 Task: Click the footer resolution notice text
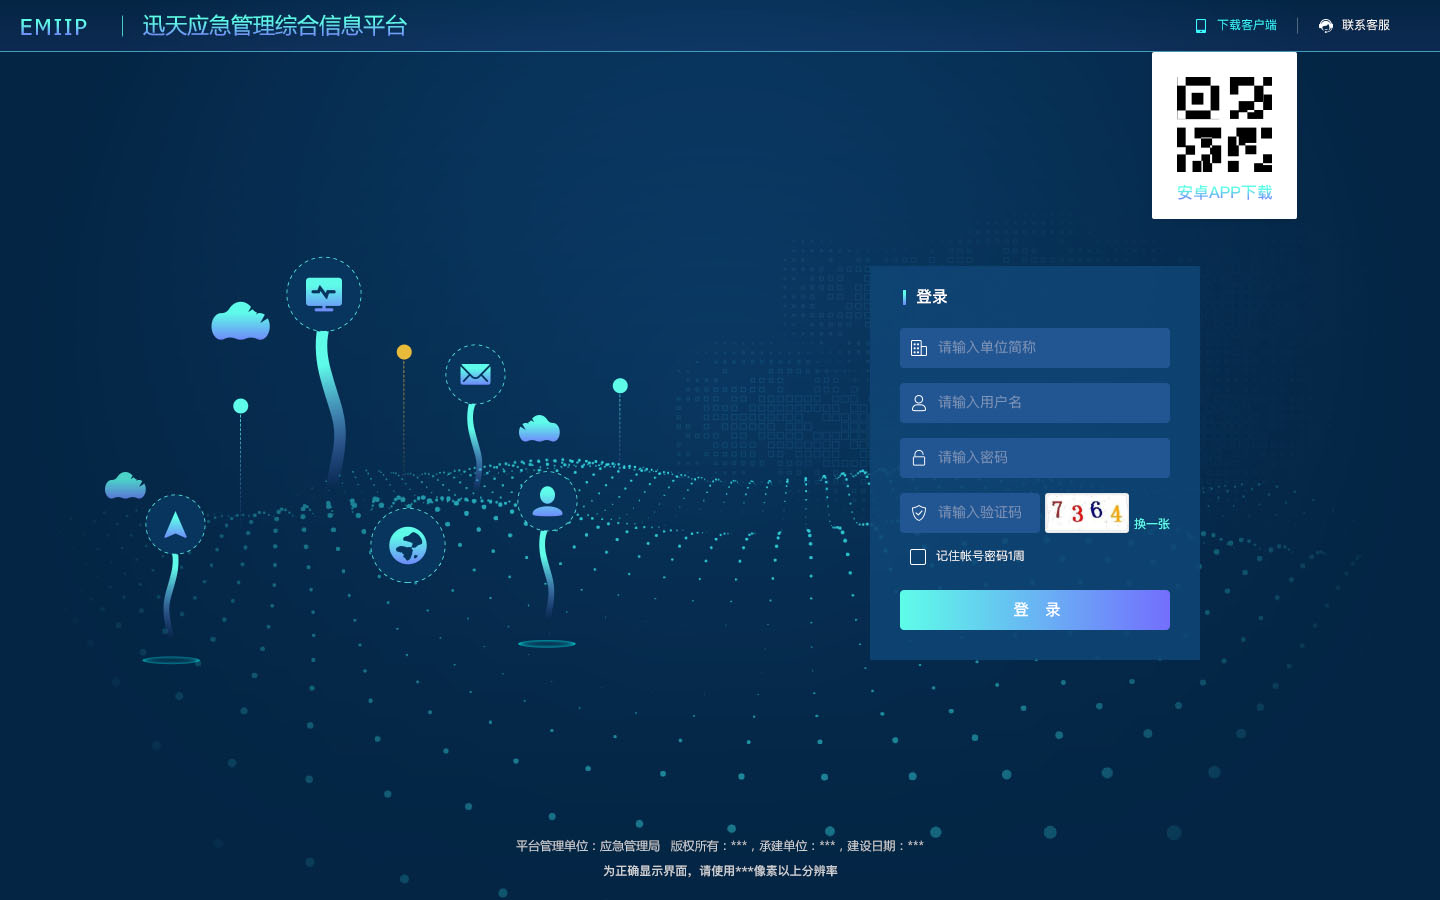point(720,871)
